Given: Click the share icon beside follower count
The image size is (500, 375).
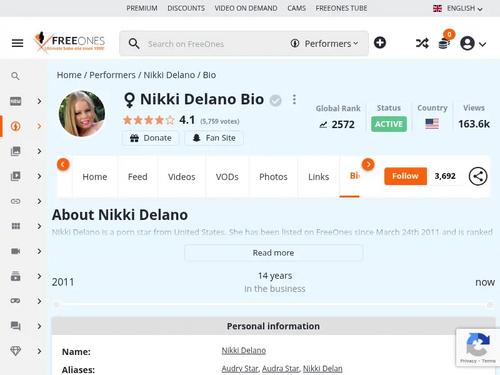Looking at the screenshot, I should click(478, 176).
